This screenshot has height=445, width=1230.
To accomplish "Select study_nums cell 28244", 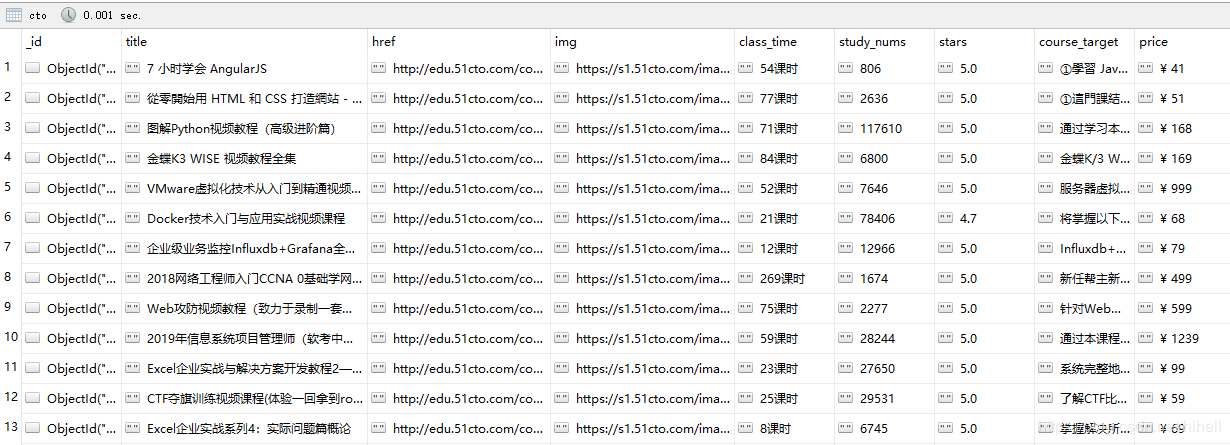I will pyautogui.click(x=884, y=339).
